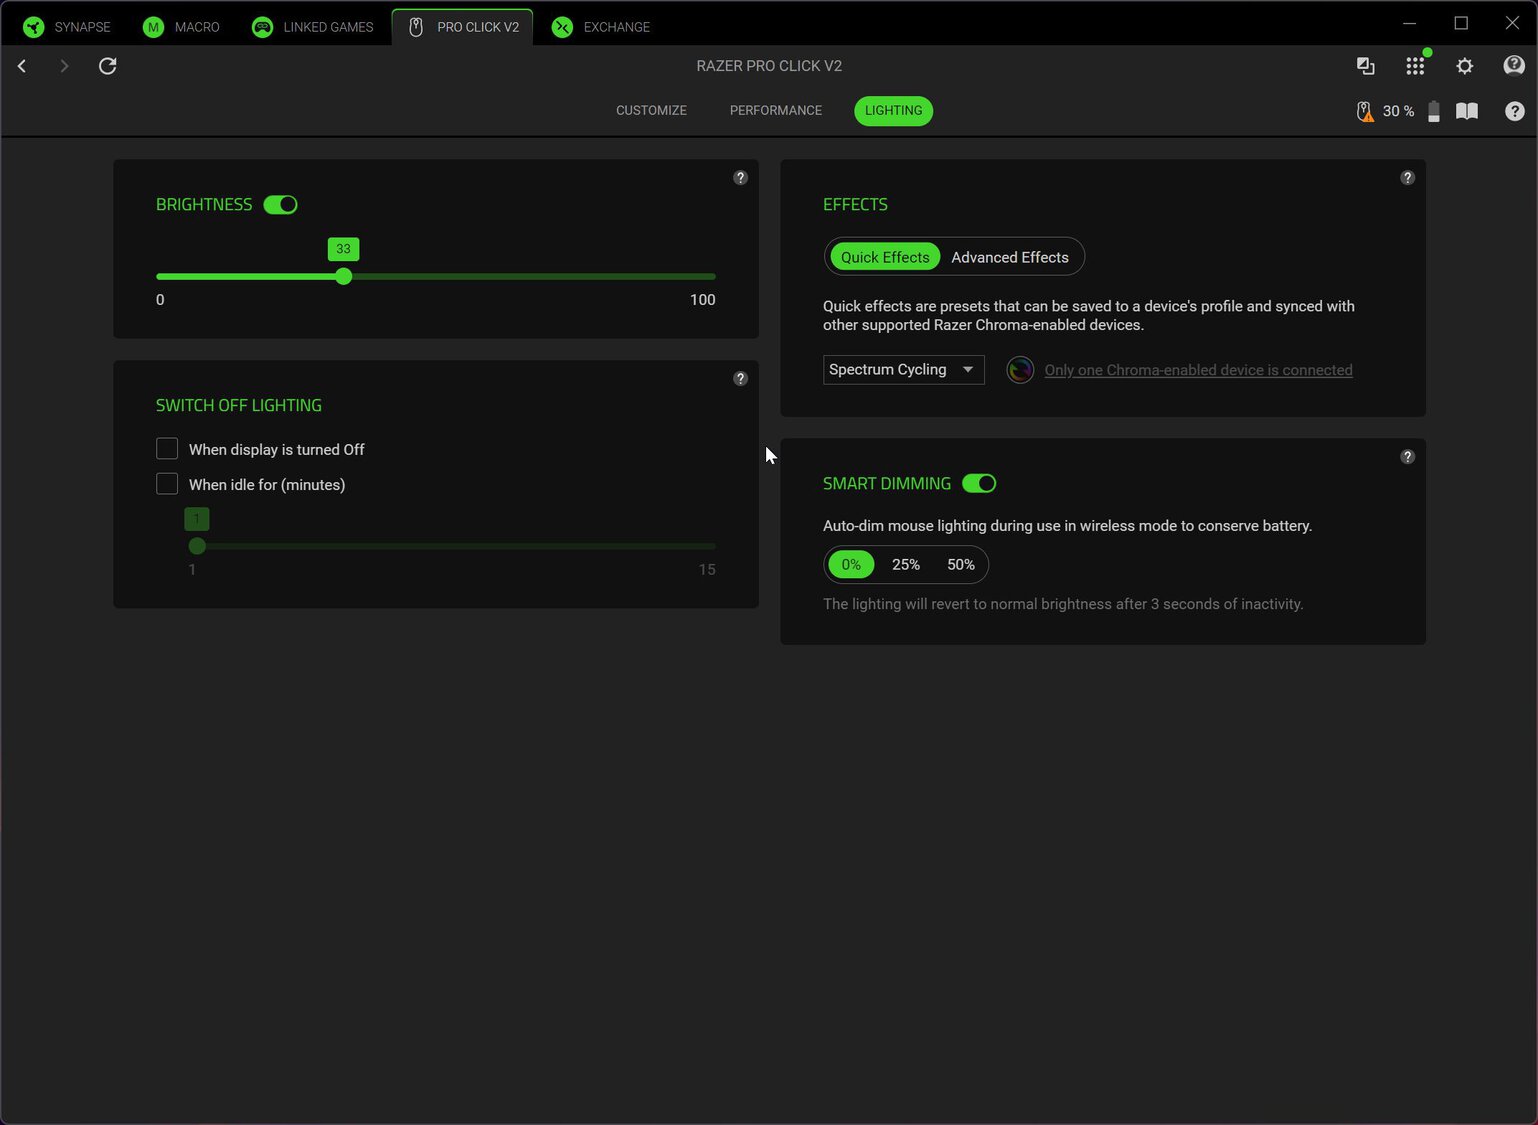Click the Pro Click V2 mouse icon
This screenshot has height=1125, width=1538.
[416, 27]
